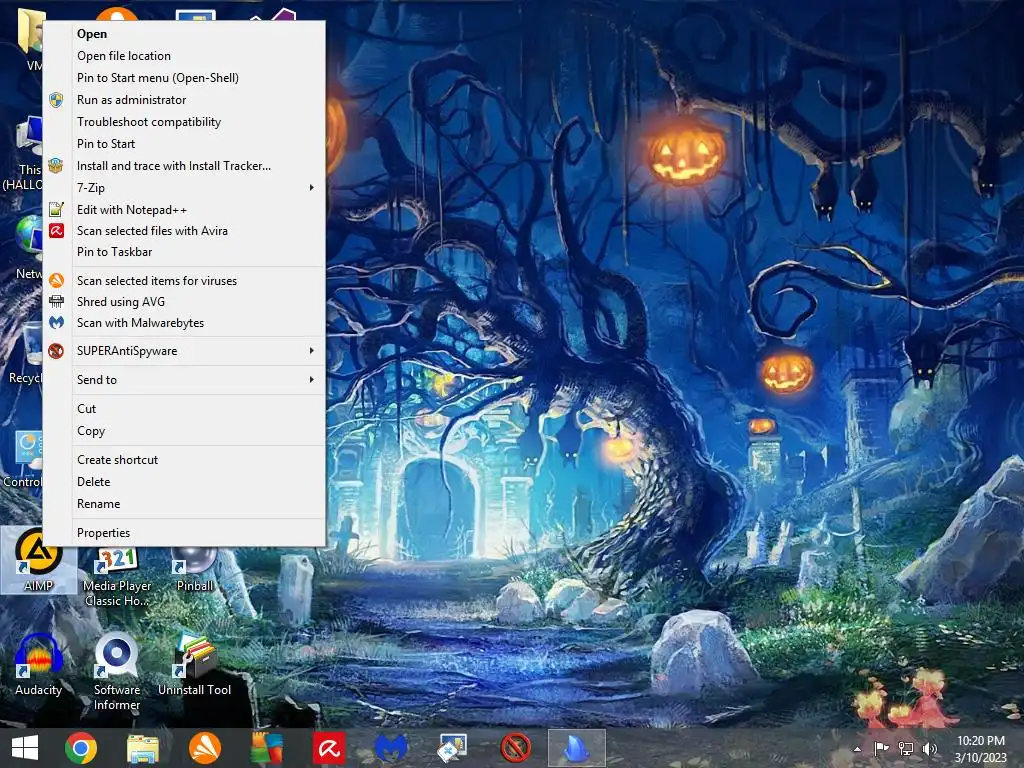1024x768 pixels.
Task: Click the active blue fin taskbar icon
Action: pyautogui.click(x=577, y=748)
